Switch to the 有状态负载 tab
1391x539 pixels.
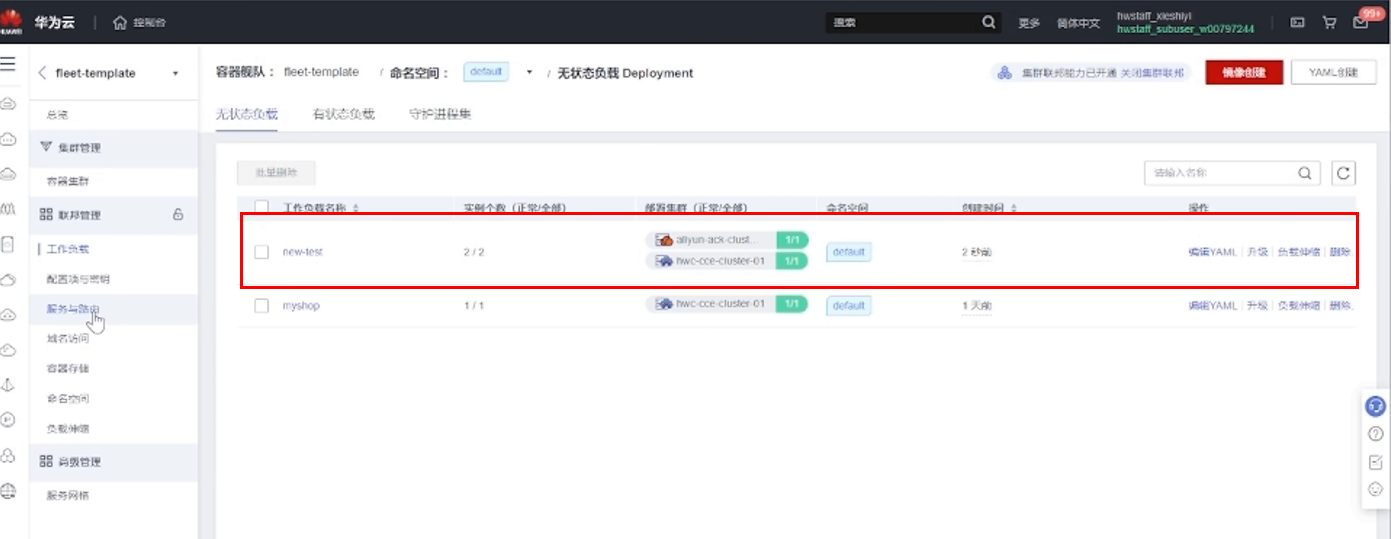(343, 114)
